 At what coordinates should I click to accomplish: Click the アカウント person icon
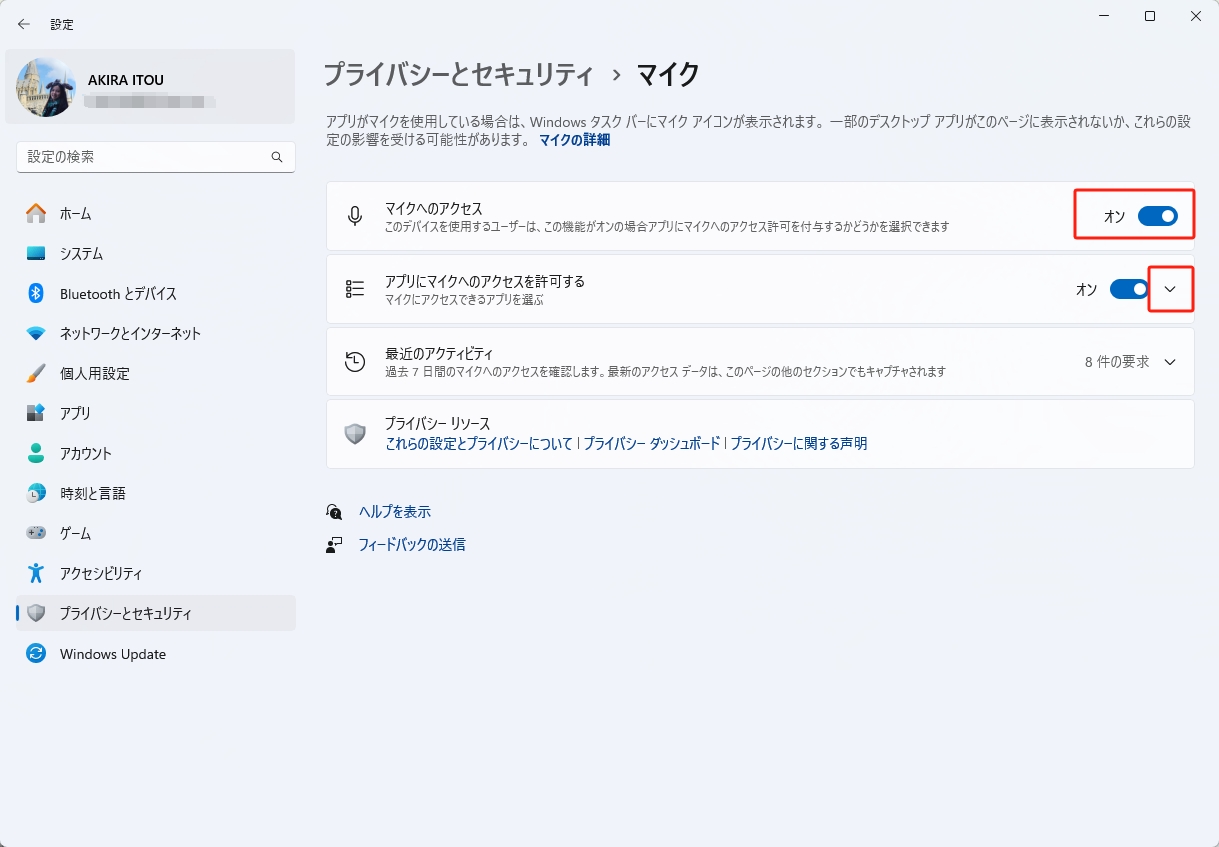click(x=36, y=453)
